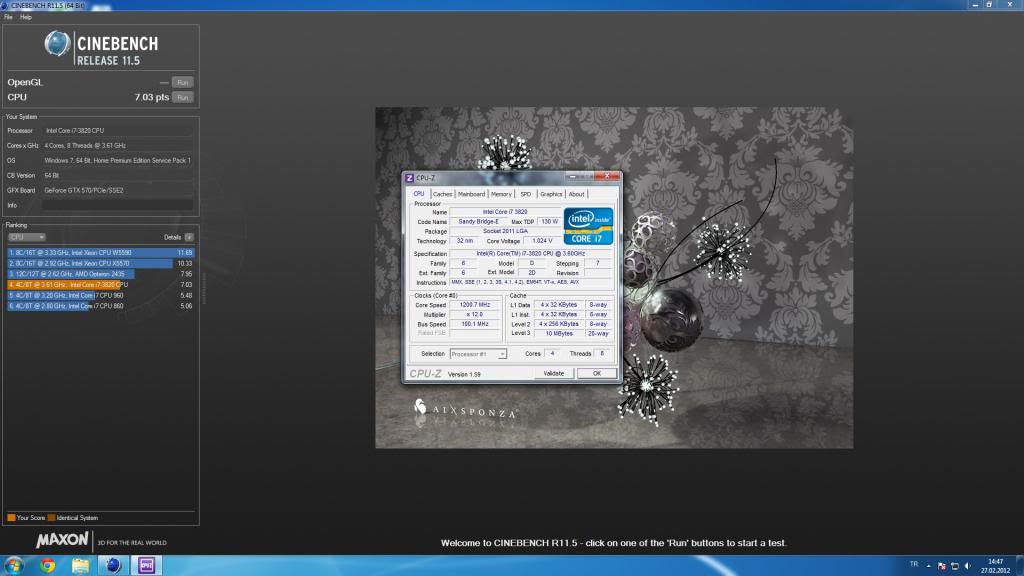Open the CPU ranking type dropdown
This screenshot has height=576, width=1024.
(27, 237)
